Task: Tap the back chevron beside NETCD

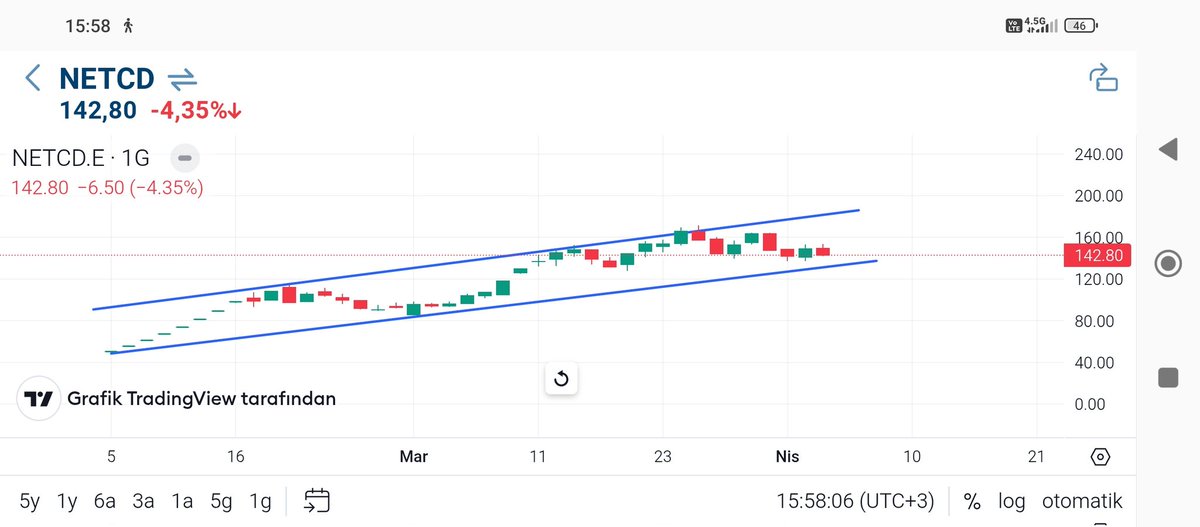Action: click(x=33, y=78)
